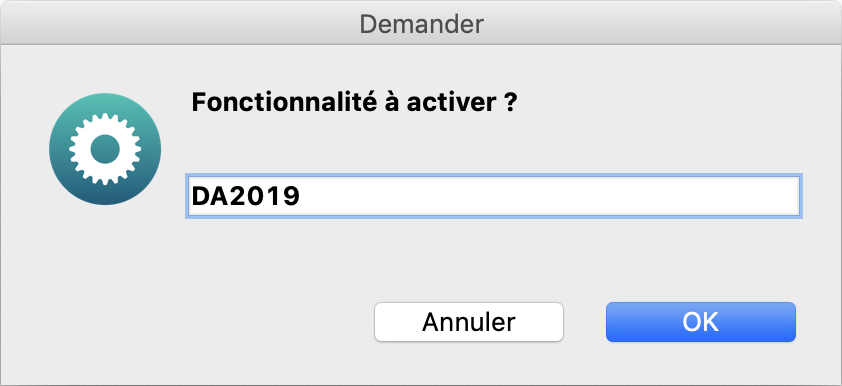Click Annuler to cancel the dialog
The width and height of the screenshot is (842, 386).
click(469, 322)
